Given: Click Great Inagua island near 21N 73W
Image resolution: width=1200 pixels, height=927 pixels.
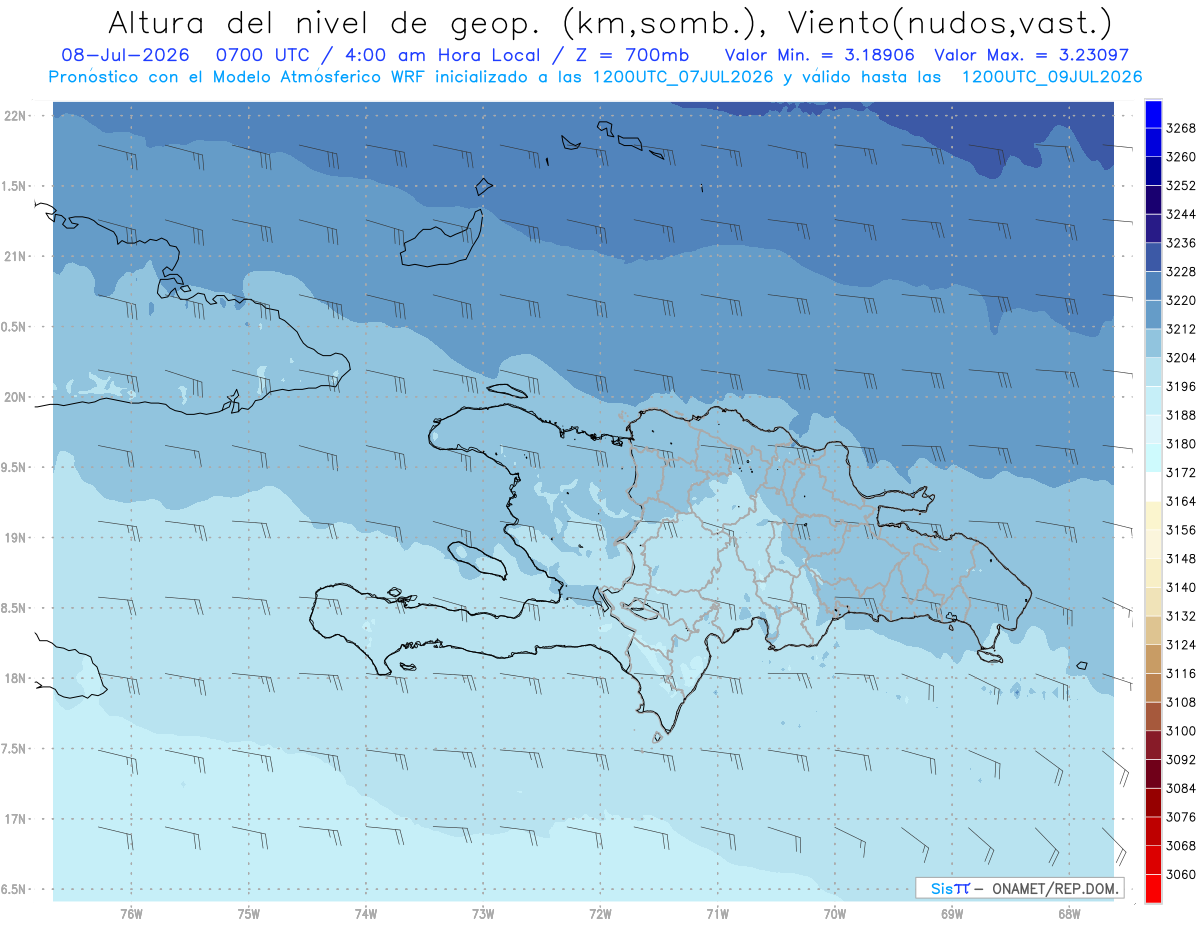Looking at the screenshot, I should (440, 240).
